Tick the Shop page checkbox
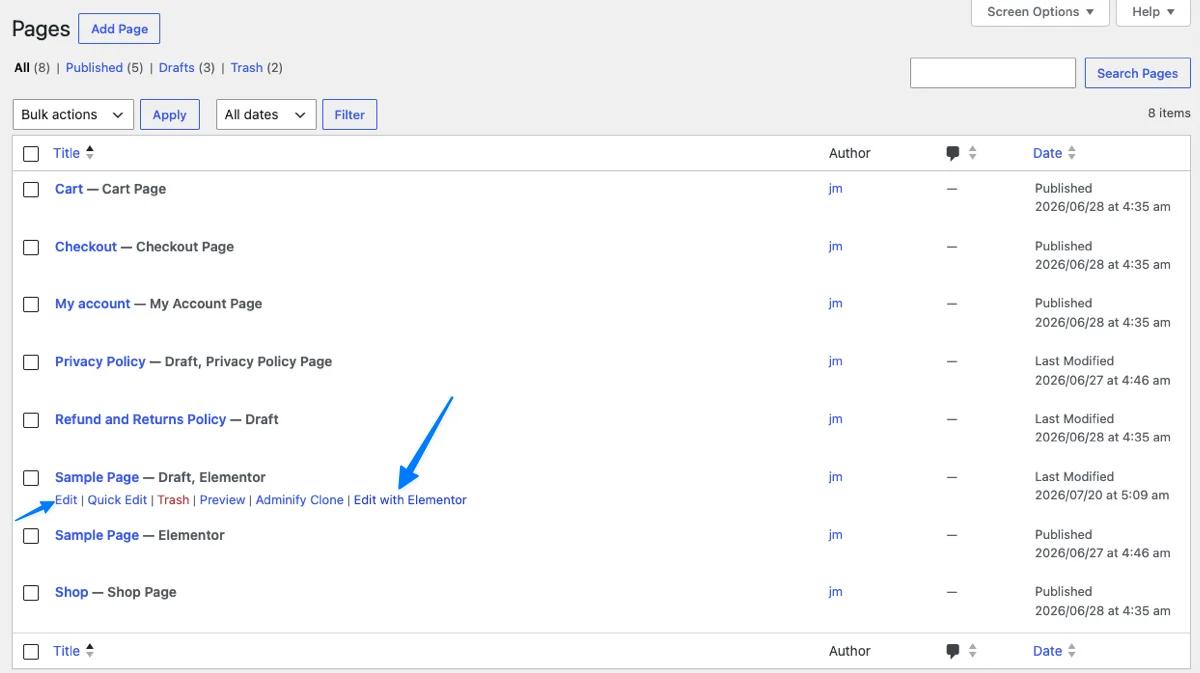The width and height of the screenshot is (1200, 673). [31, 593]
